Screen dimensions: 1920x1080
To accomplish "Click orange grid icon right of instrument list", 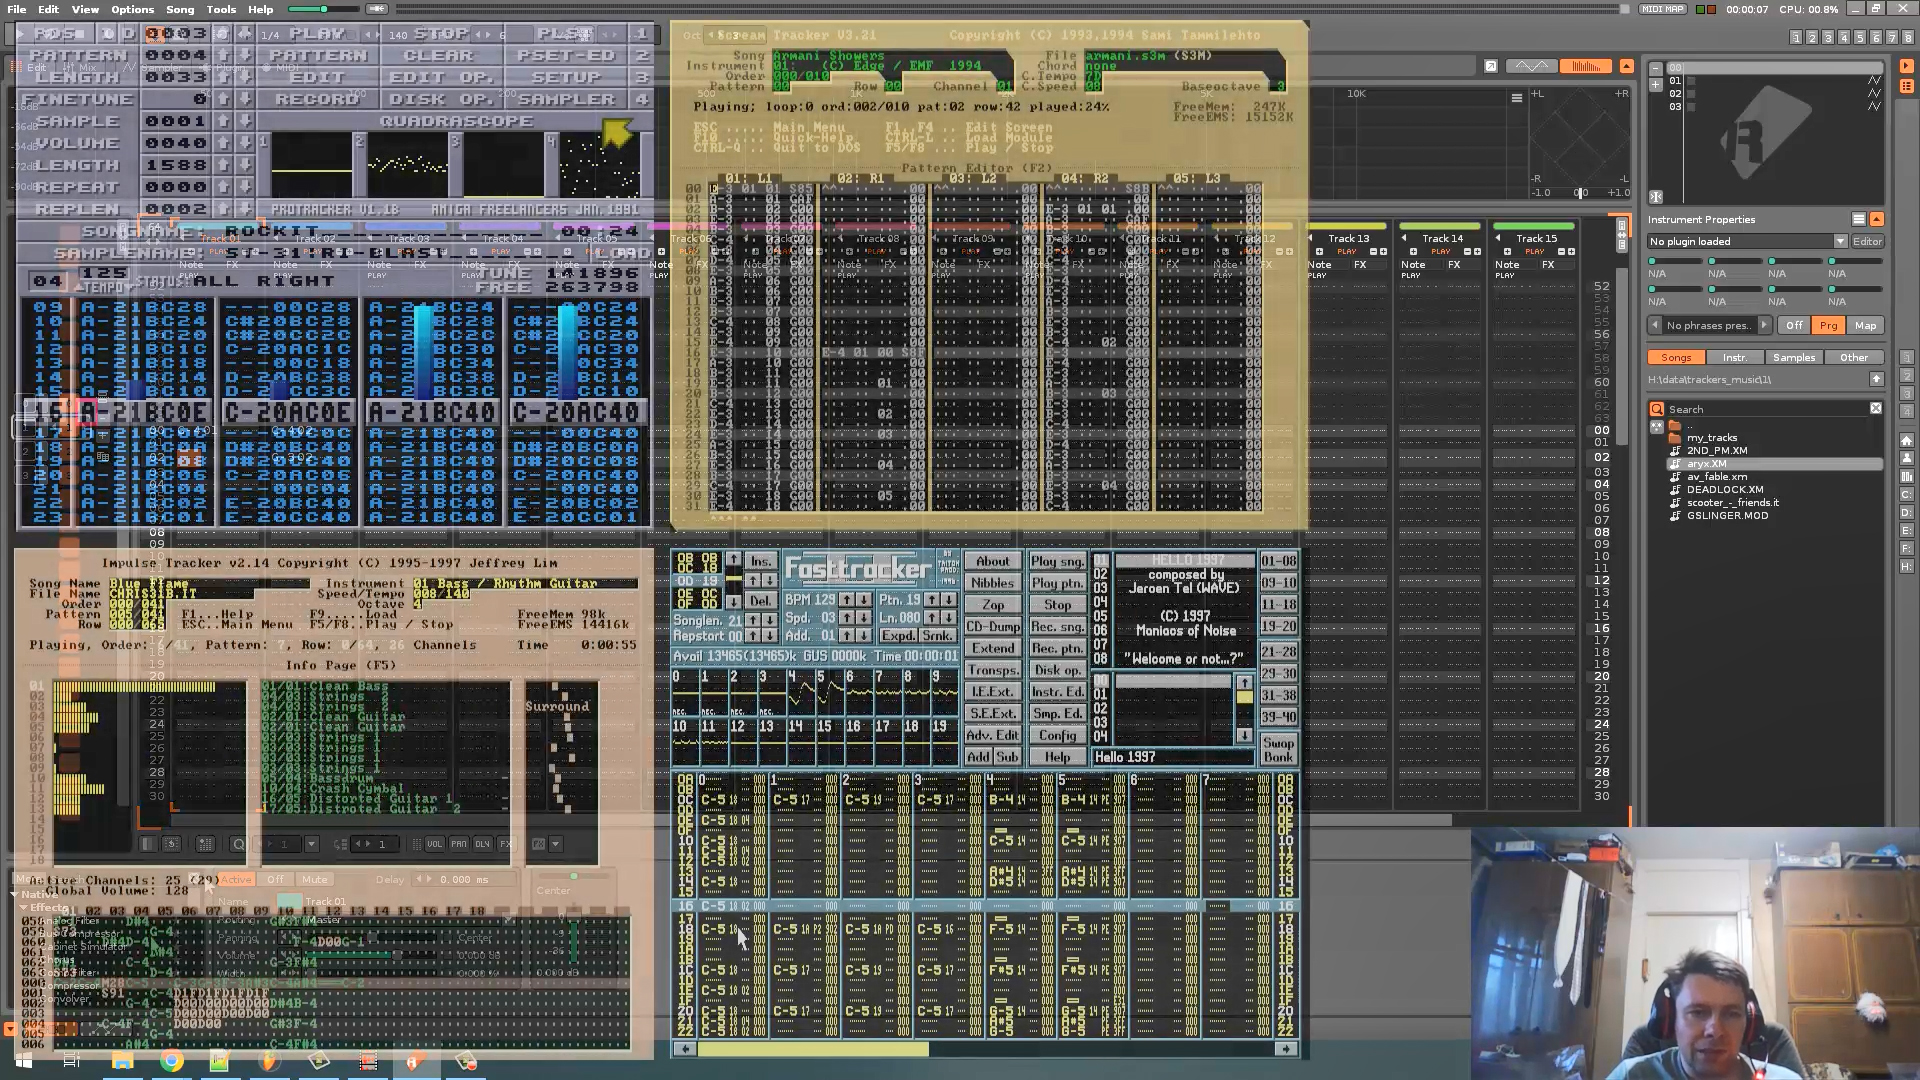I will (1906, 86).
